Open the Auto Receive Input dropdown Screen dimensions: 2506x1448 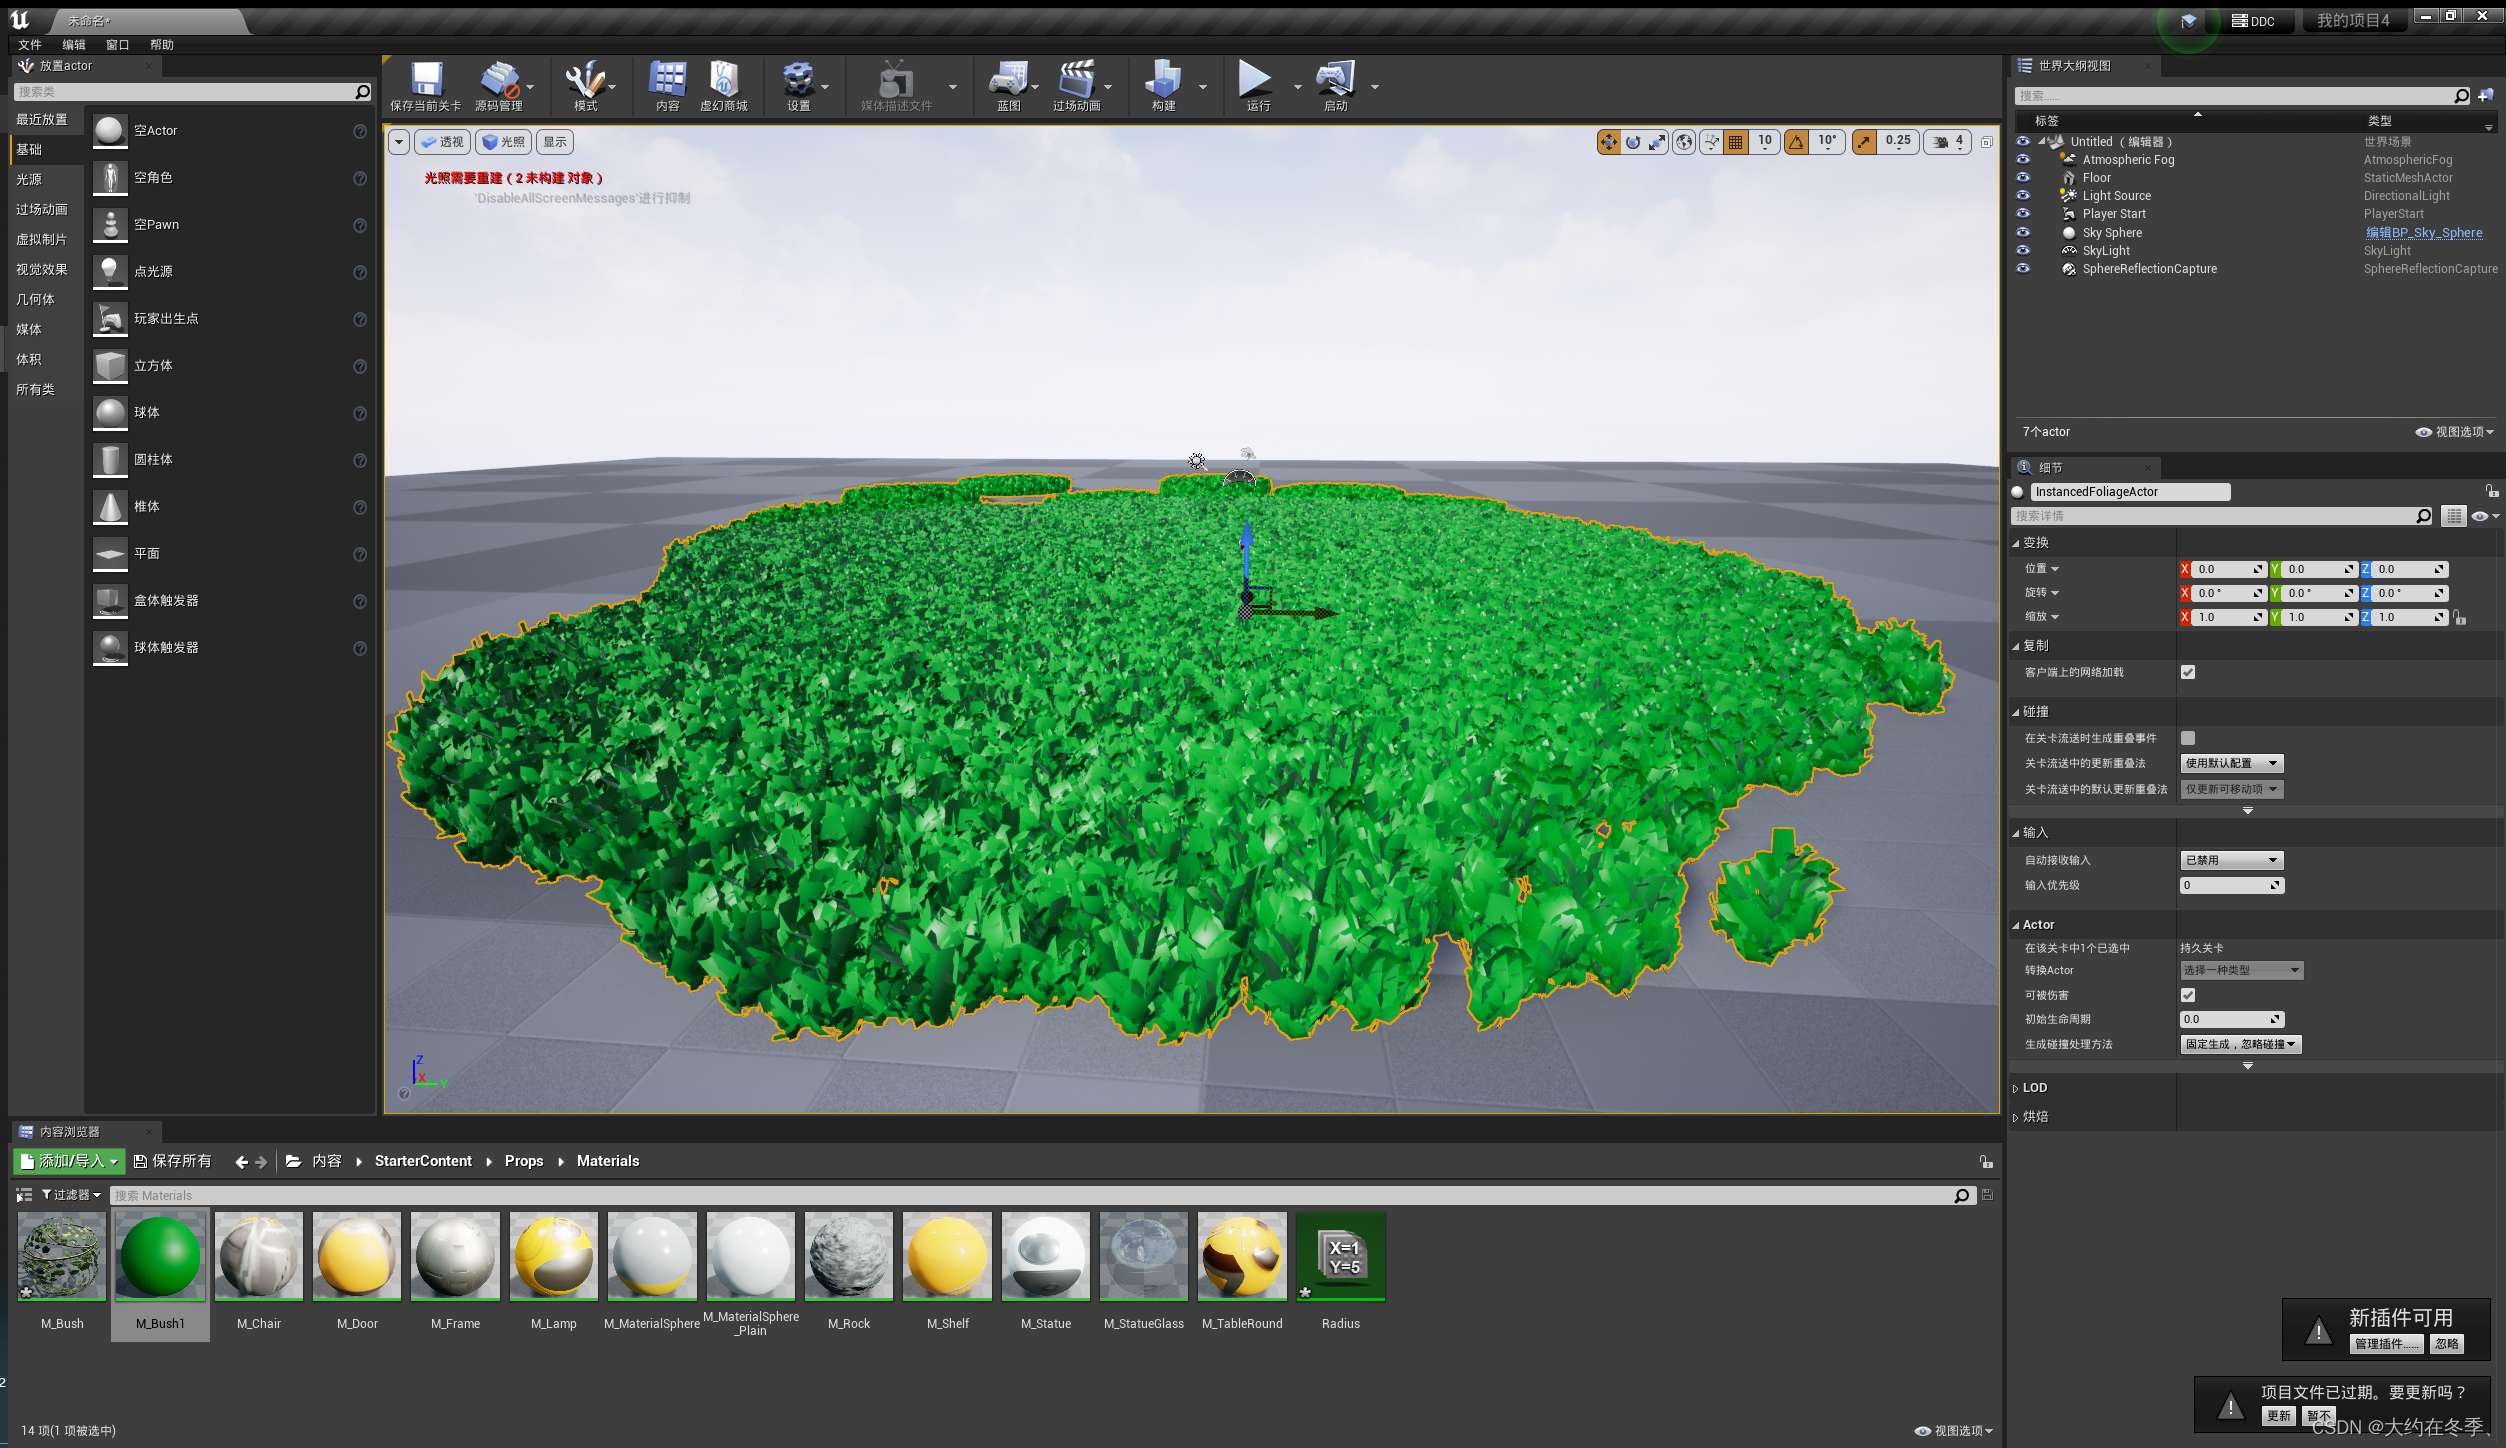click(2231, 860)
